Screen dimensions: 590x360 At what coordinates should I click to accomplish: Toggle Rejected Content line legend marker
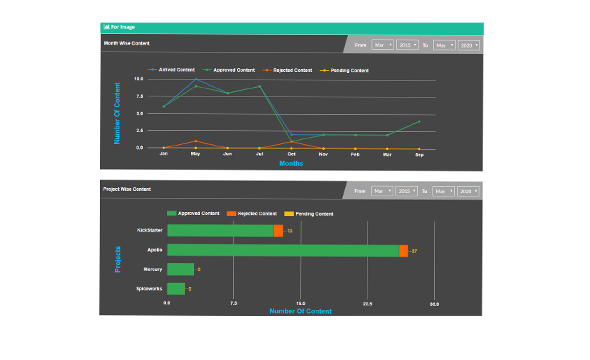267,70
